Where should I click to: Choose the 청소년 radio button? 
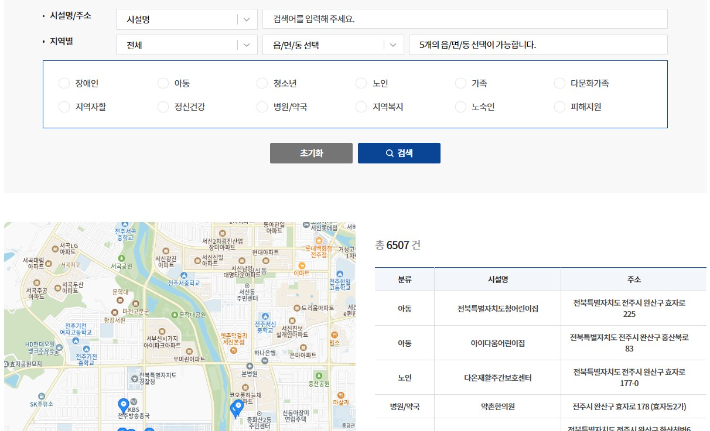coord(262,83)
